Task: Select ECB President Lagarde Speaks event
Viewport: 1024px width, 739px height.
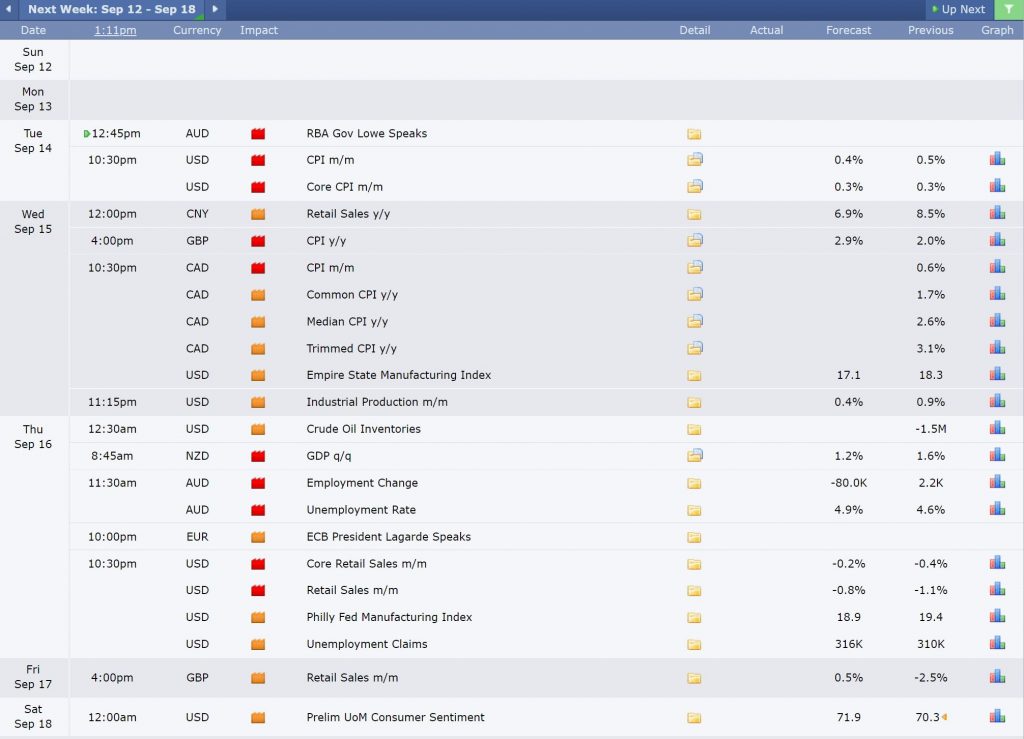Action: [389, 537]
